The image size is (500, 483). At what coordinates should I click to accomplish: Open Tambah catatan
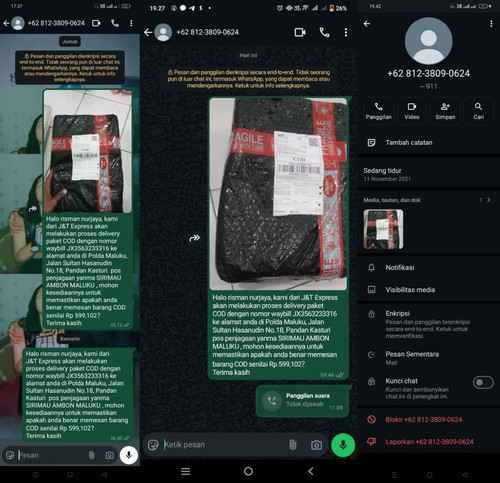(x=428, y=143)
